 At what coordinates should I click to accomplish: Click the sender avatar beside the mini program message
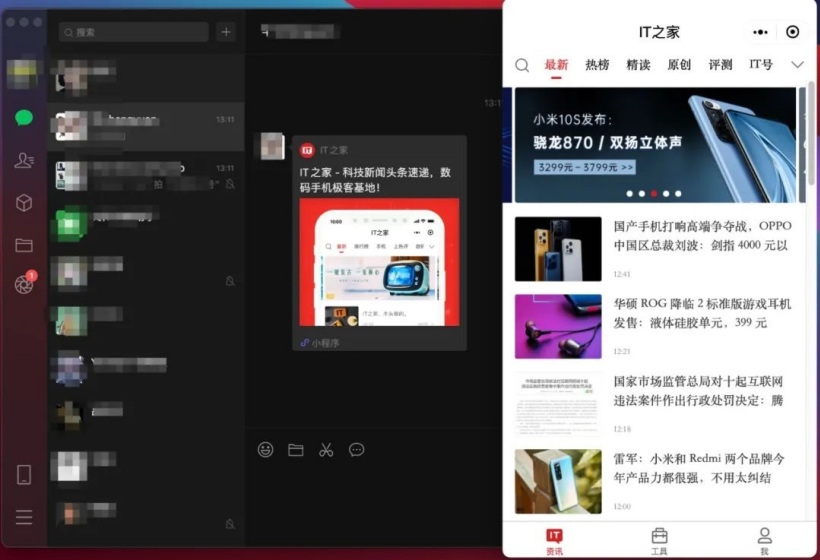point(272,146)
